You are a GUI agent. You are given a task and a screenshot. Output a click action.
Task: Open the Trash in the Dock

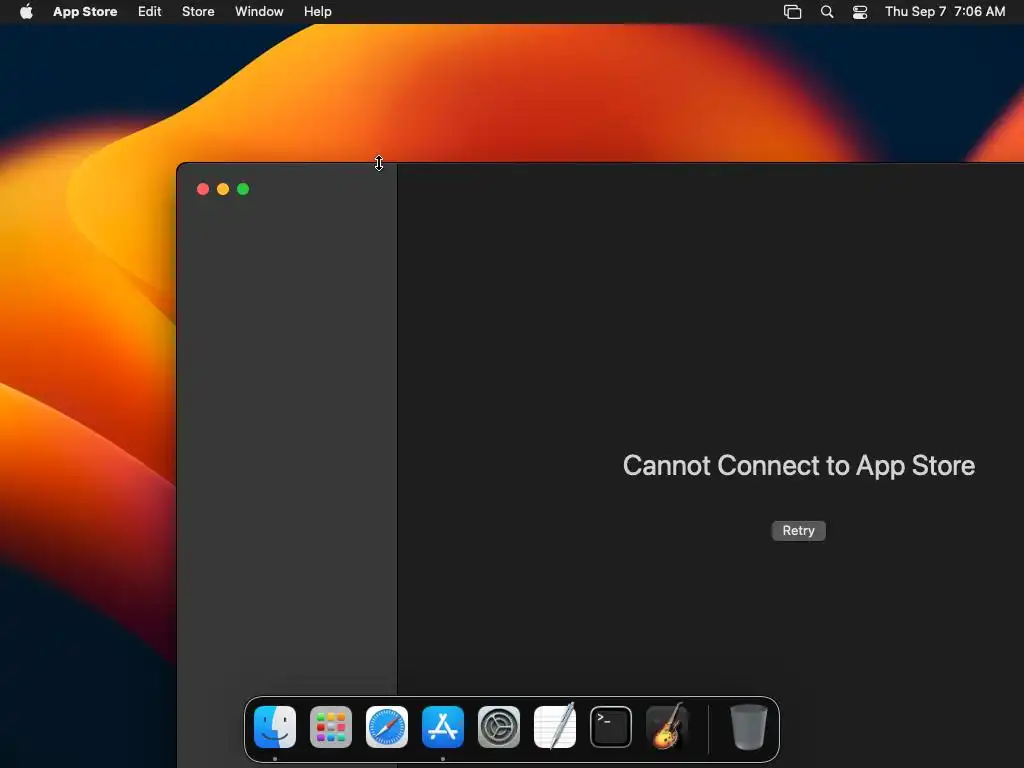click(x=748, y=727)
